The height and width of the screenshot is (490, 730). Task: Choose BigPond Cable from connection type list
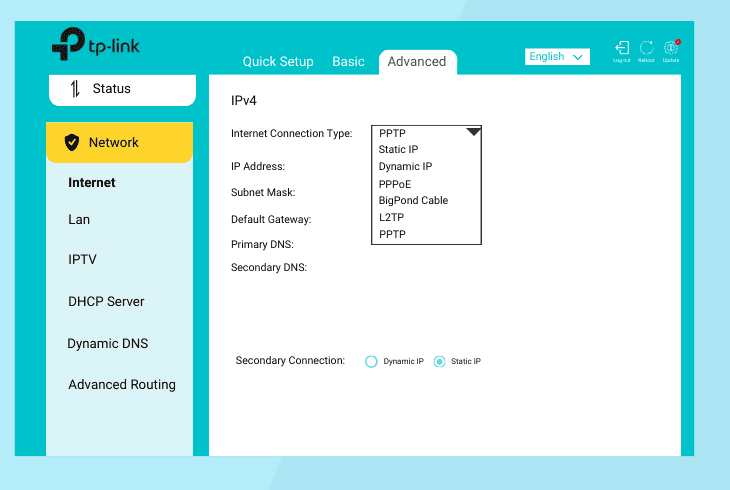tap(413, 200)
